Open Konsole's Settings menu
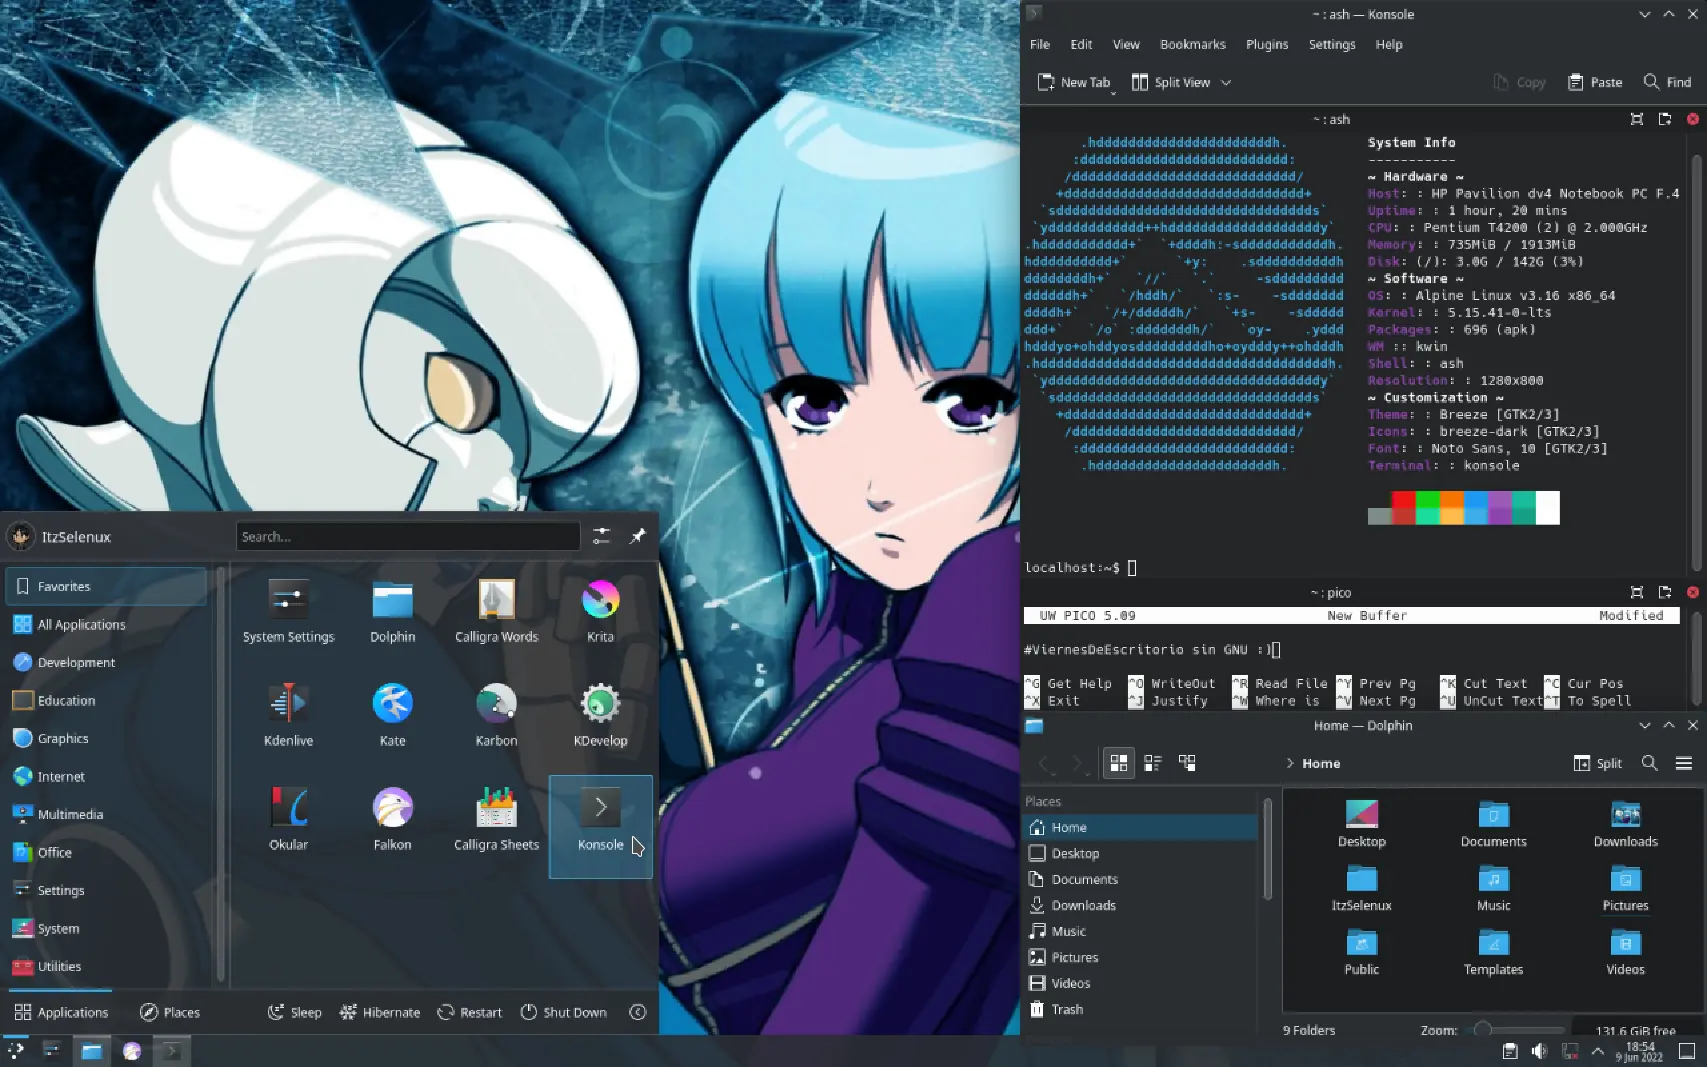The height and width of the screenshot is (1067, 1707). pyautogui.click(x=1332, y=44)
